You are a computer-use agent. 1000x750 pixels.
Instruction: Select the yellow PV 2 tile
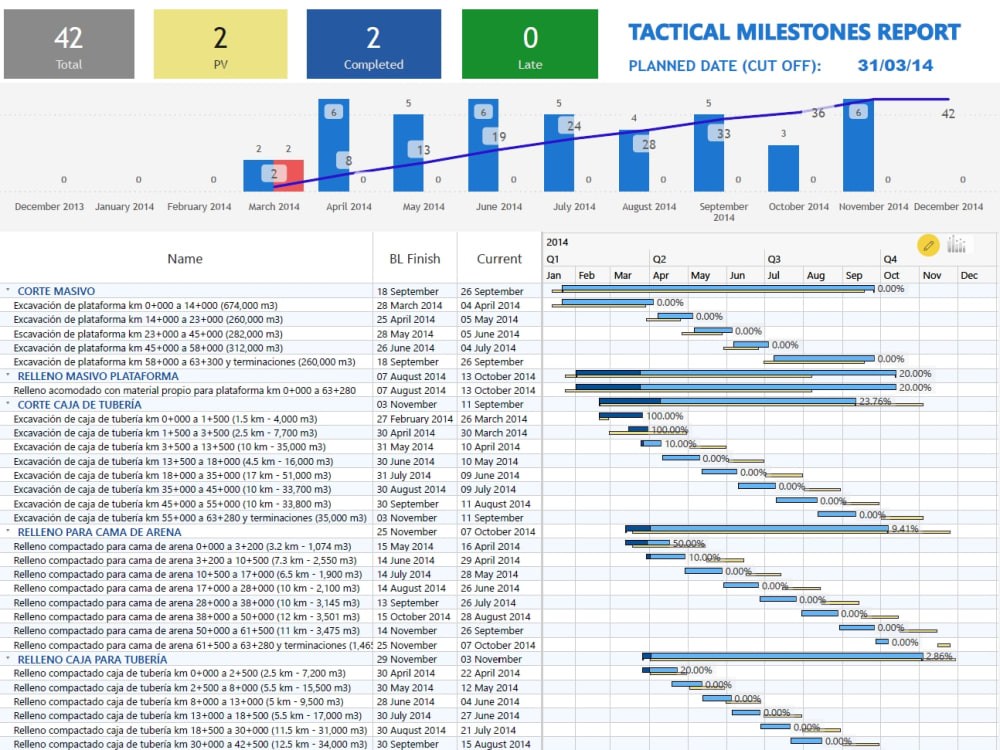(x=220, y=44)
